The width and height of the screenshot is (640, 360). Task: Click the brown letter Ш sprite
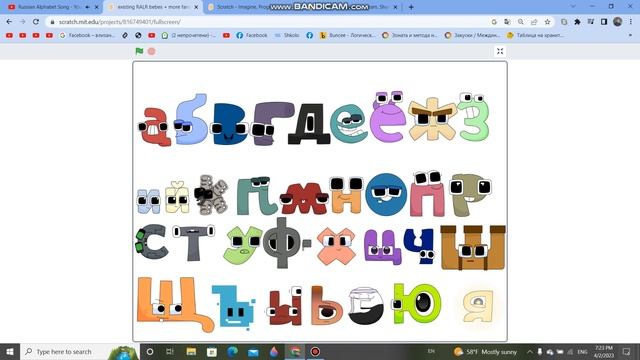(473, 248)
